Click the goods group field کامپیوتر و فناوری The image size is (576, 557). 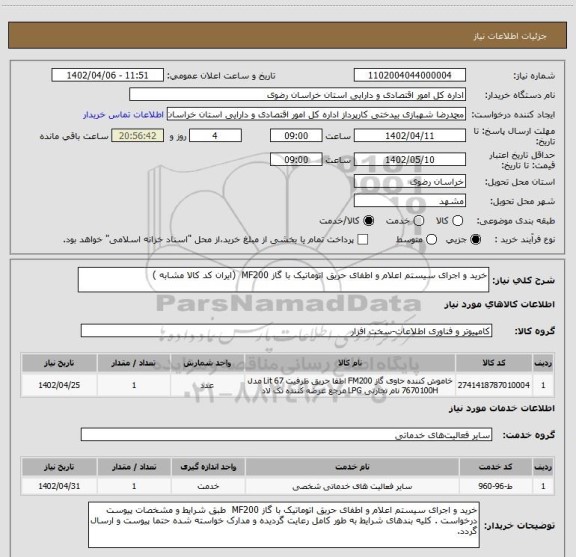[x=286, y=331]
